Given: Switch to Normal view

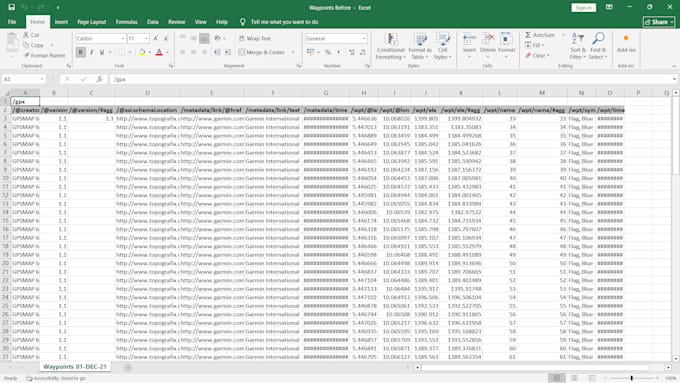Looking at the screenshot, I should point(556,378).
